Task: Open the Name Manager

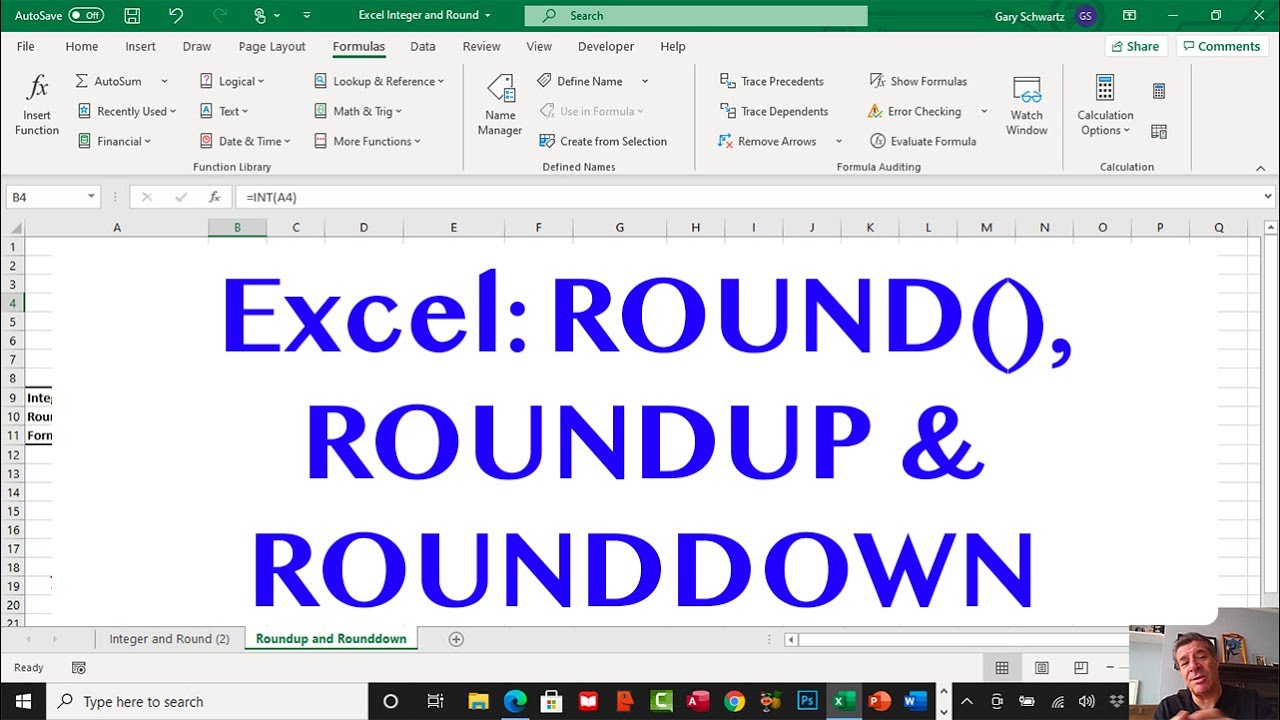Action: 500,105
